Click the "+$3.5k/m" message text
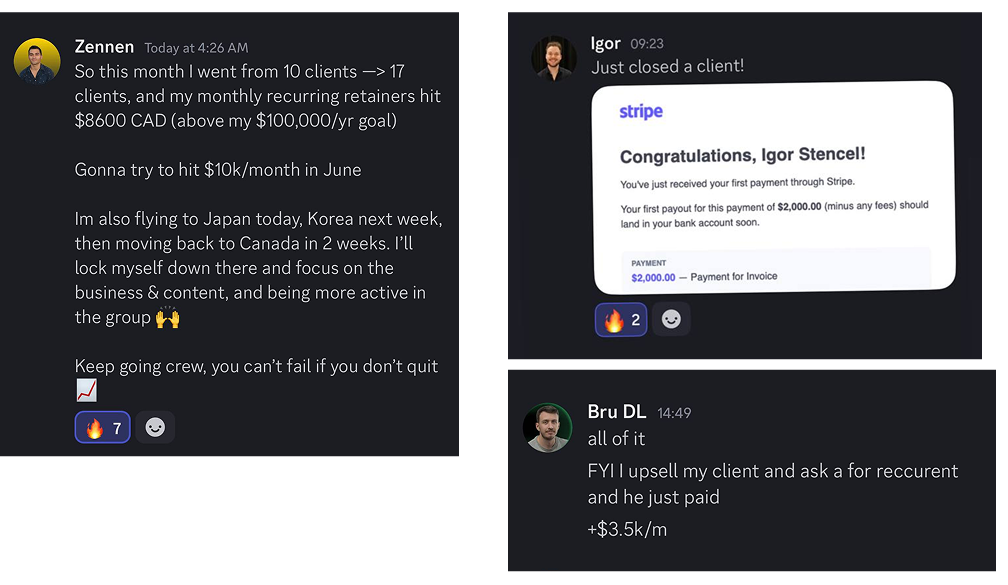Screen dimensions: 1008x585 coord(627,529)
